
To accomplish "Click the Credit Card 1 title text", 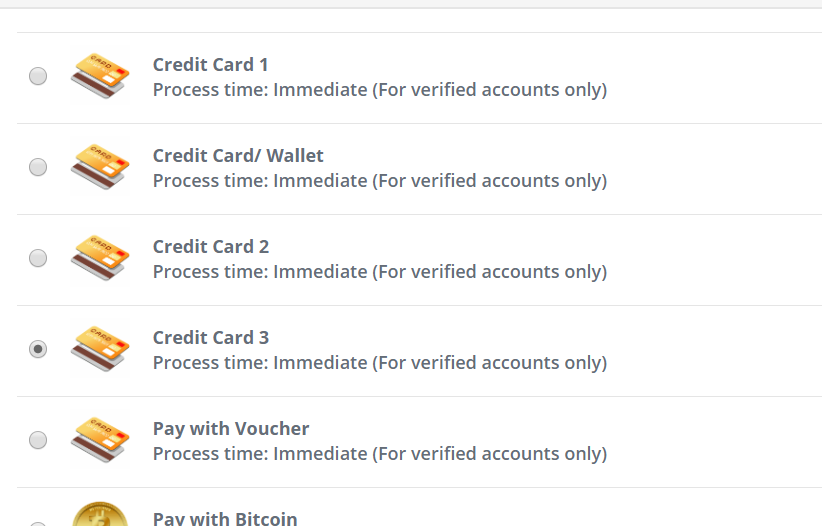I will click(210, 65).
